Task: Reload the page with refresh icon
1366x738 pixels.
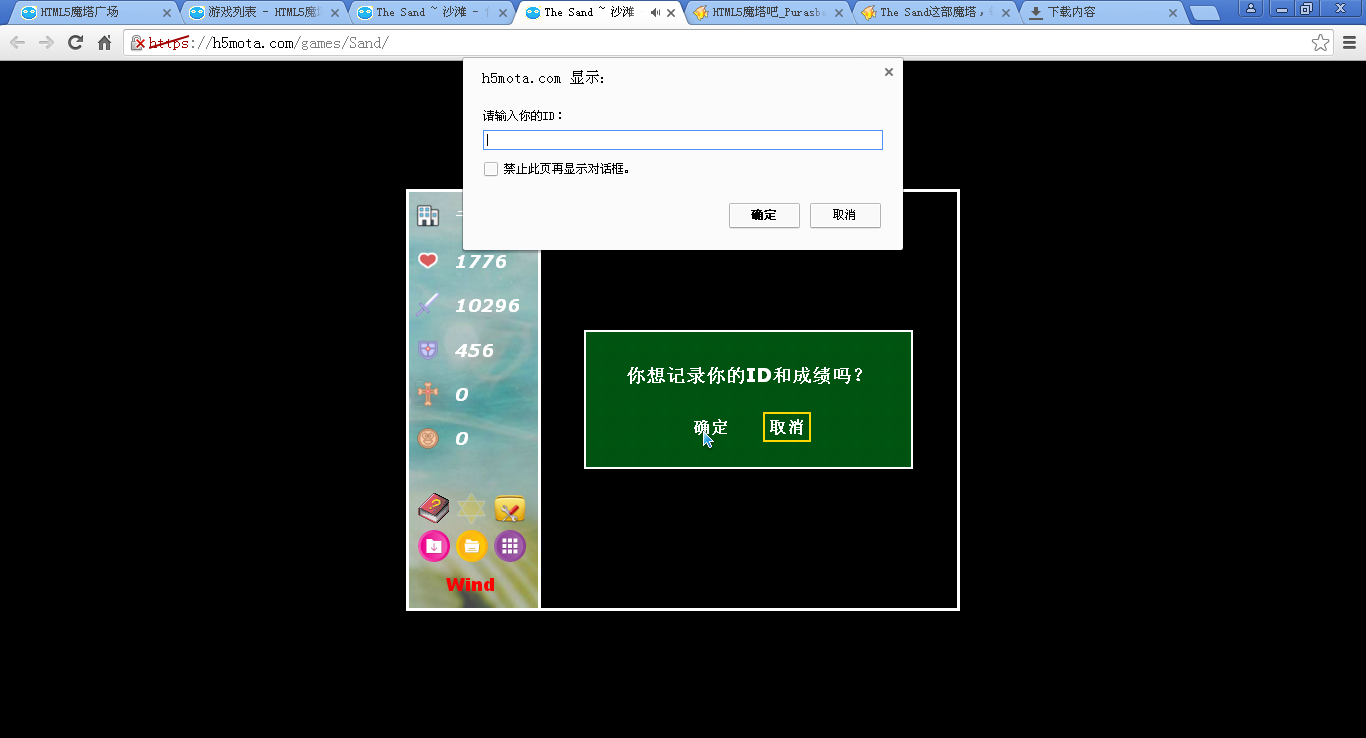Action: [x=75, y=43]
